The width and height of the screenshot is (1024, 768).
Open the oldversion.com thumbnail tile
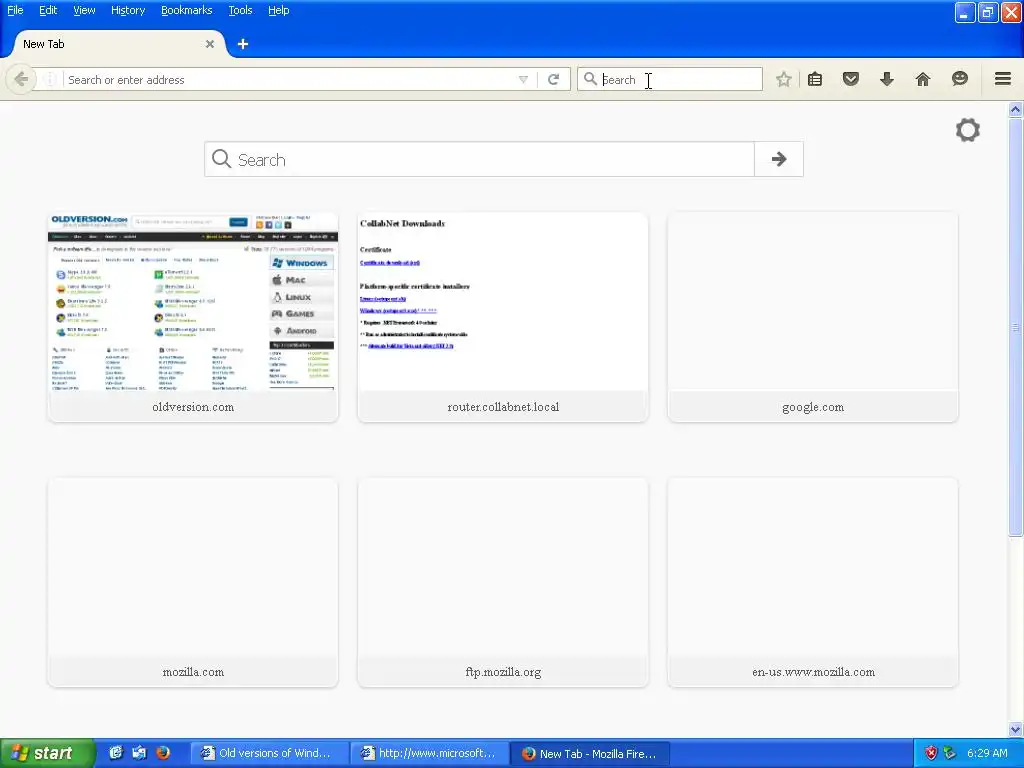click(193, 317)
